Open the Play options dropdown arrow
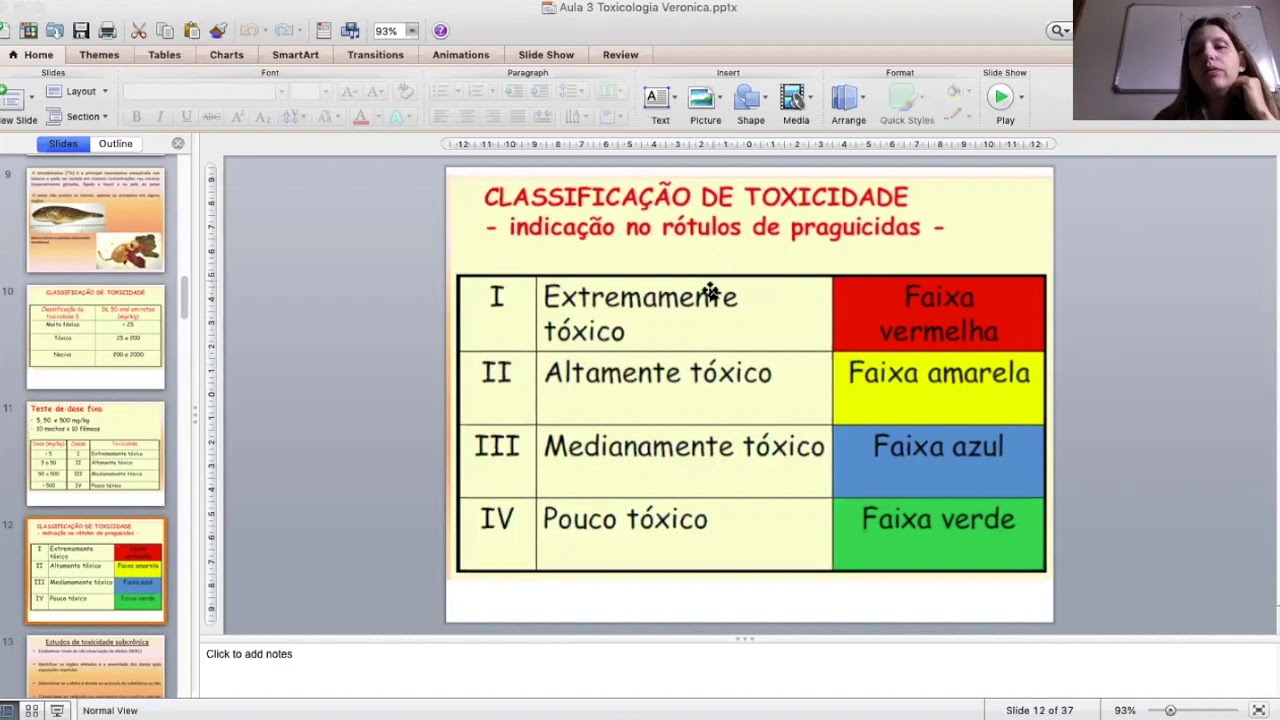The height and width of the screenshot is (720, 1280). [x=1021, y=98]
